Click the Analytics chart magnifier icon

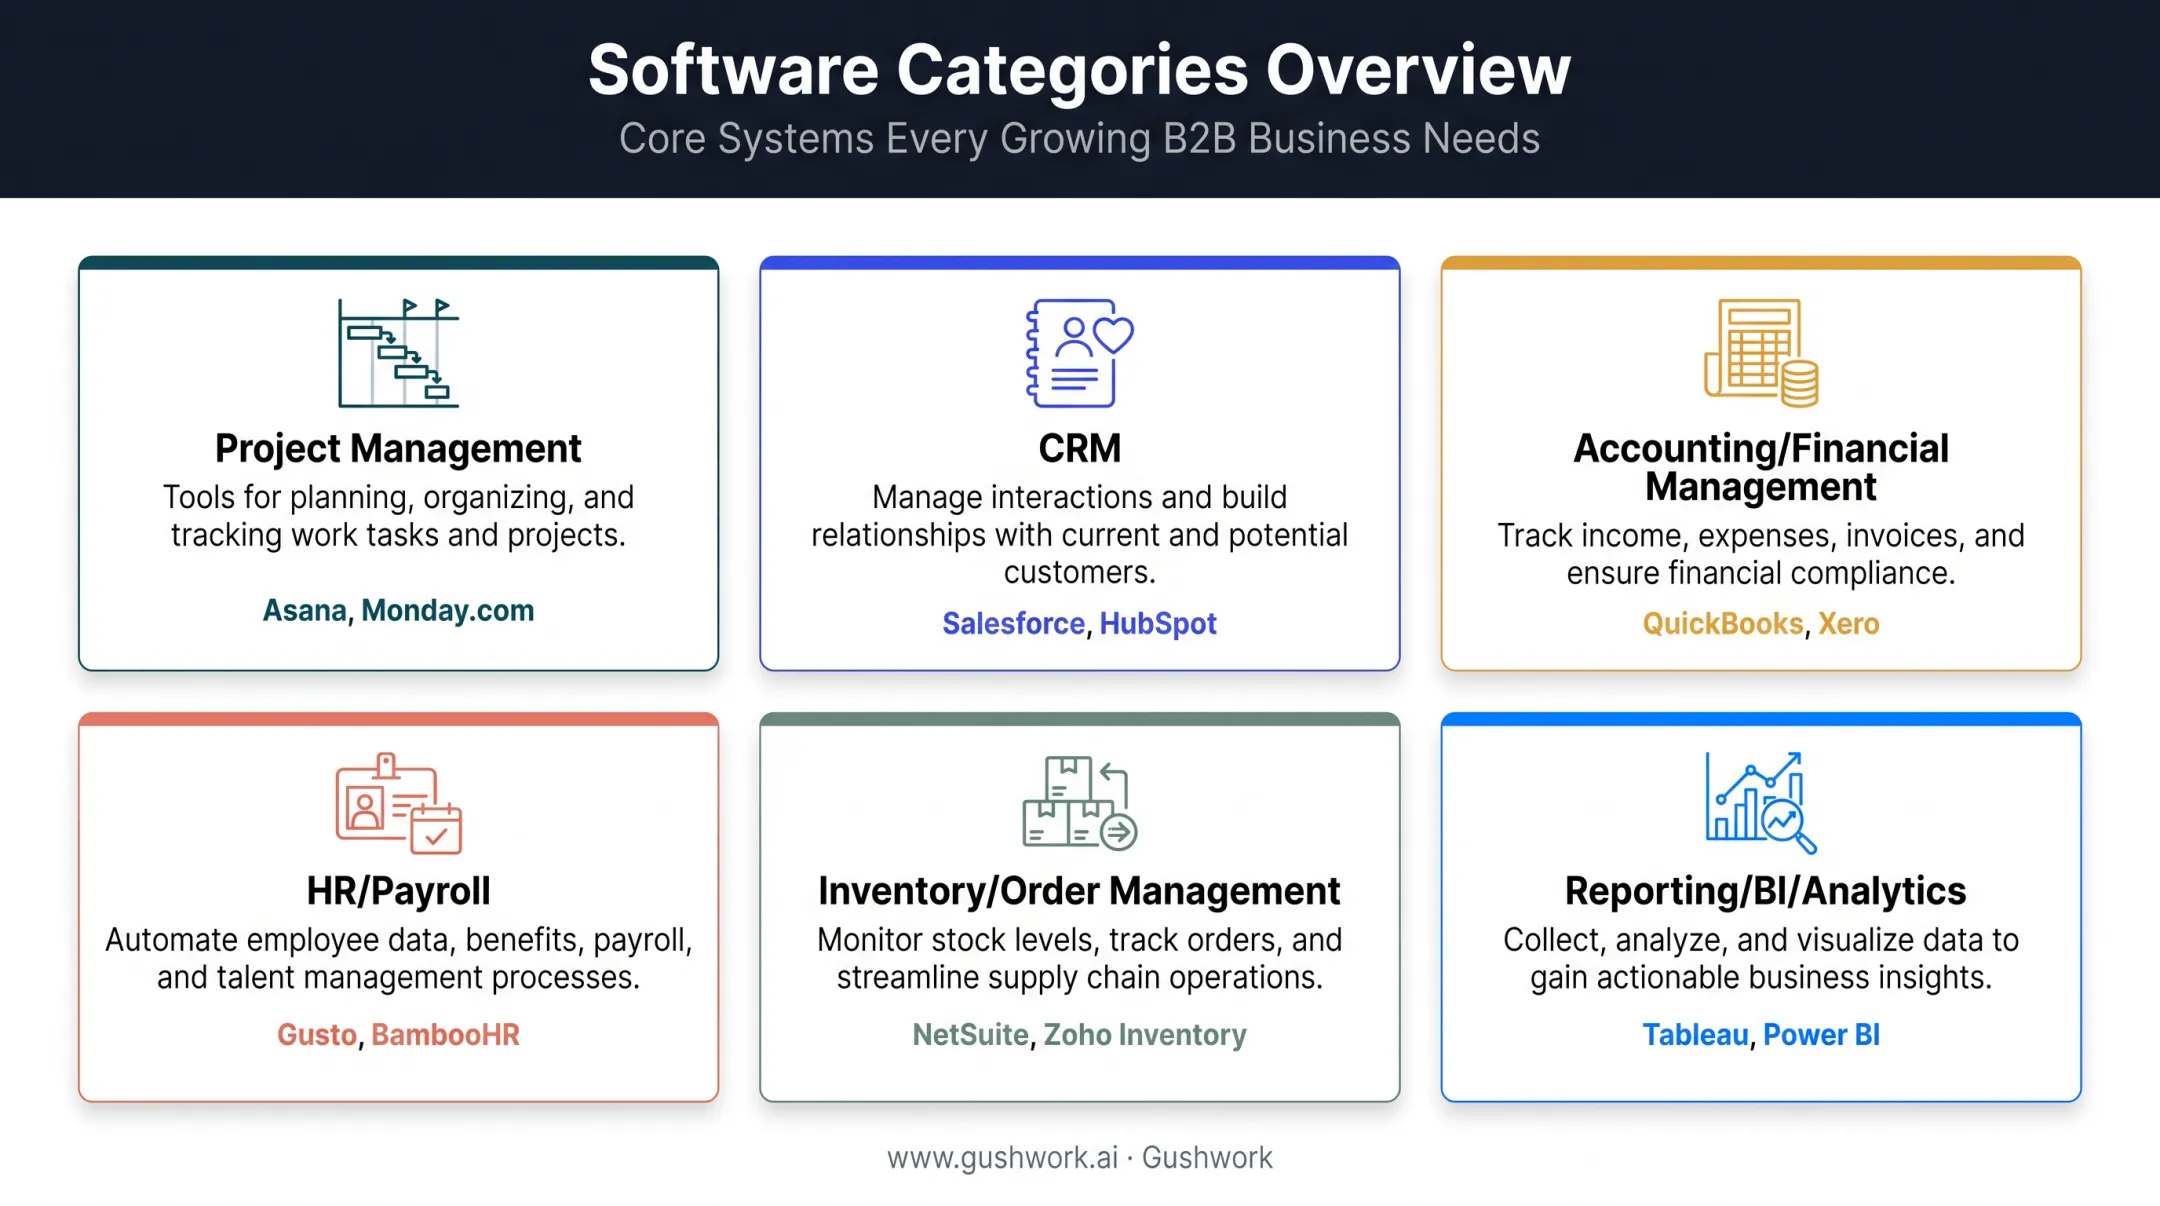(x=1761, y=803)
